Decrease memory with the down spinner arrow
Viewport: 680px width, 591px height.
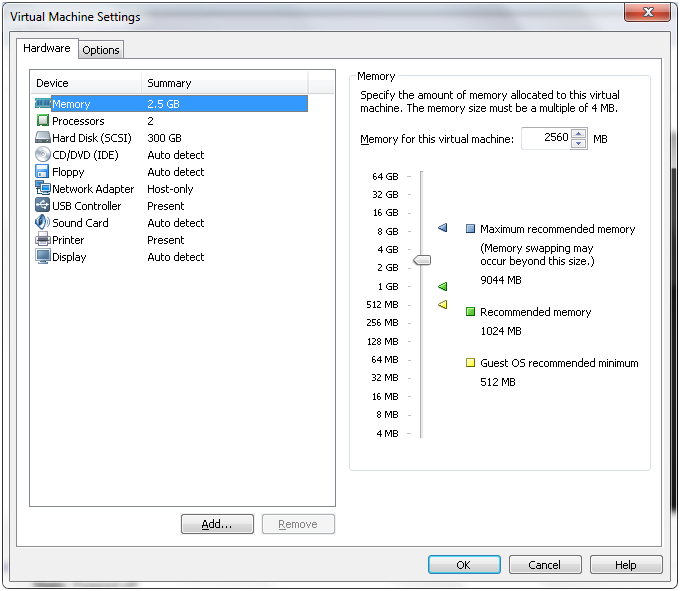(579, 144)
